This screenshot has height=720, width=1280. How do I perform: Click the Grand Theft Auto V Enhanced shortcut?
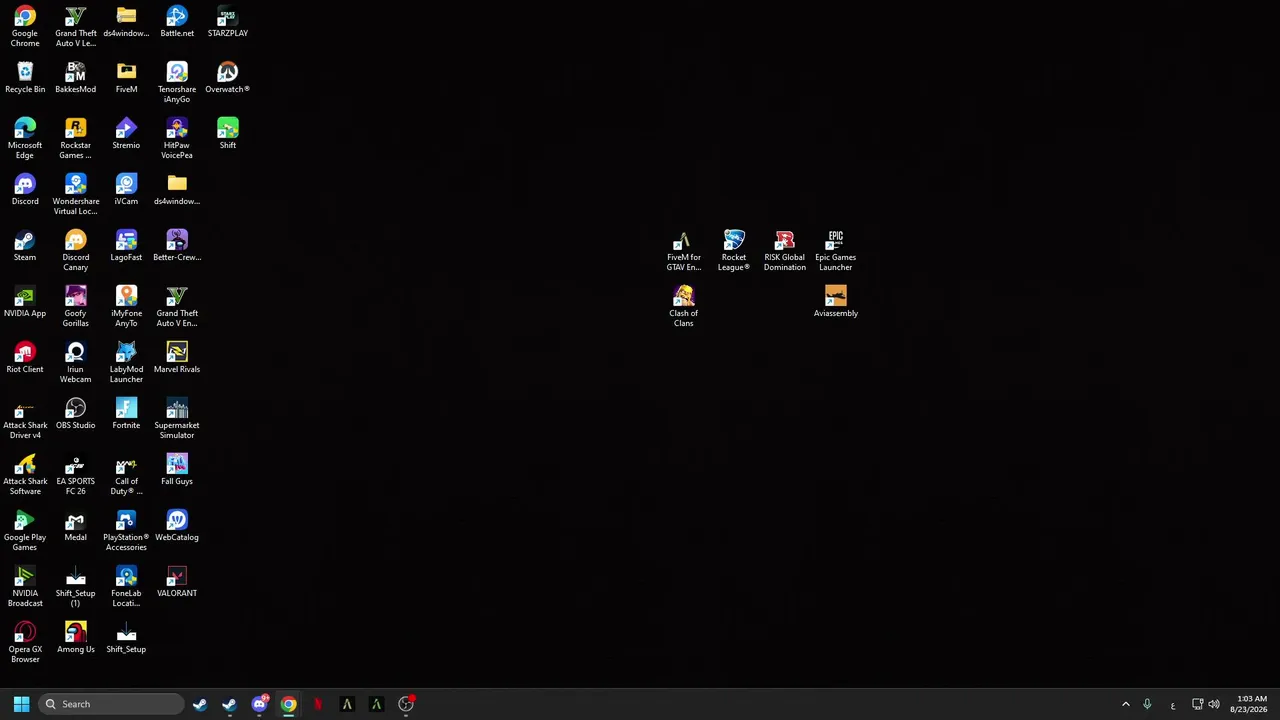tap(177, 307)
